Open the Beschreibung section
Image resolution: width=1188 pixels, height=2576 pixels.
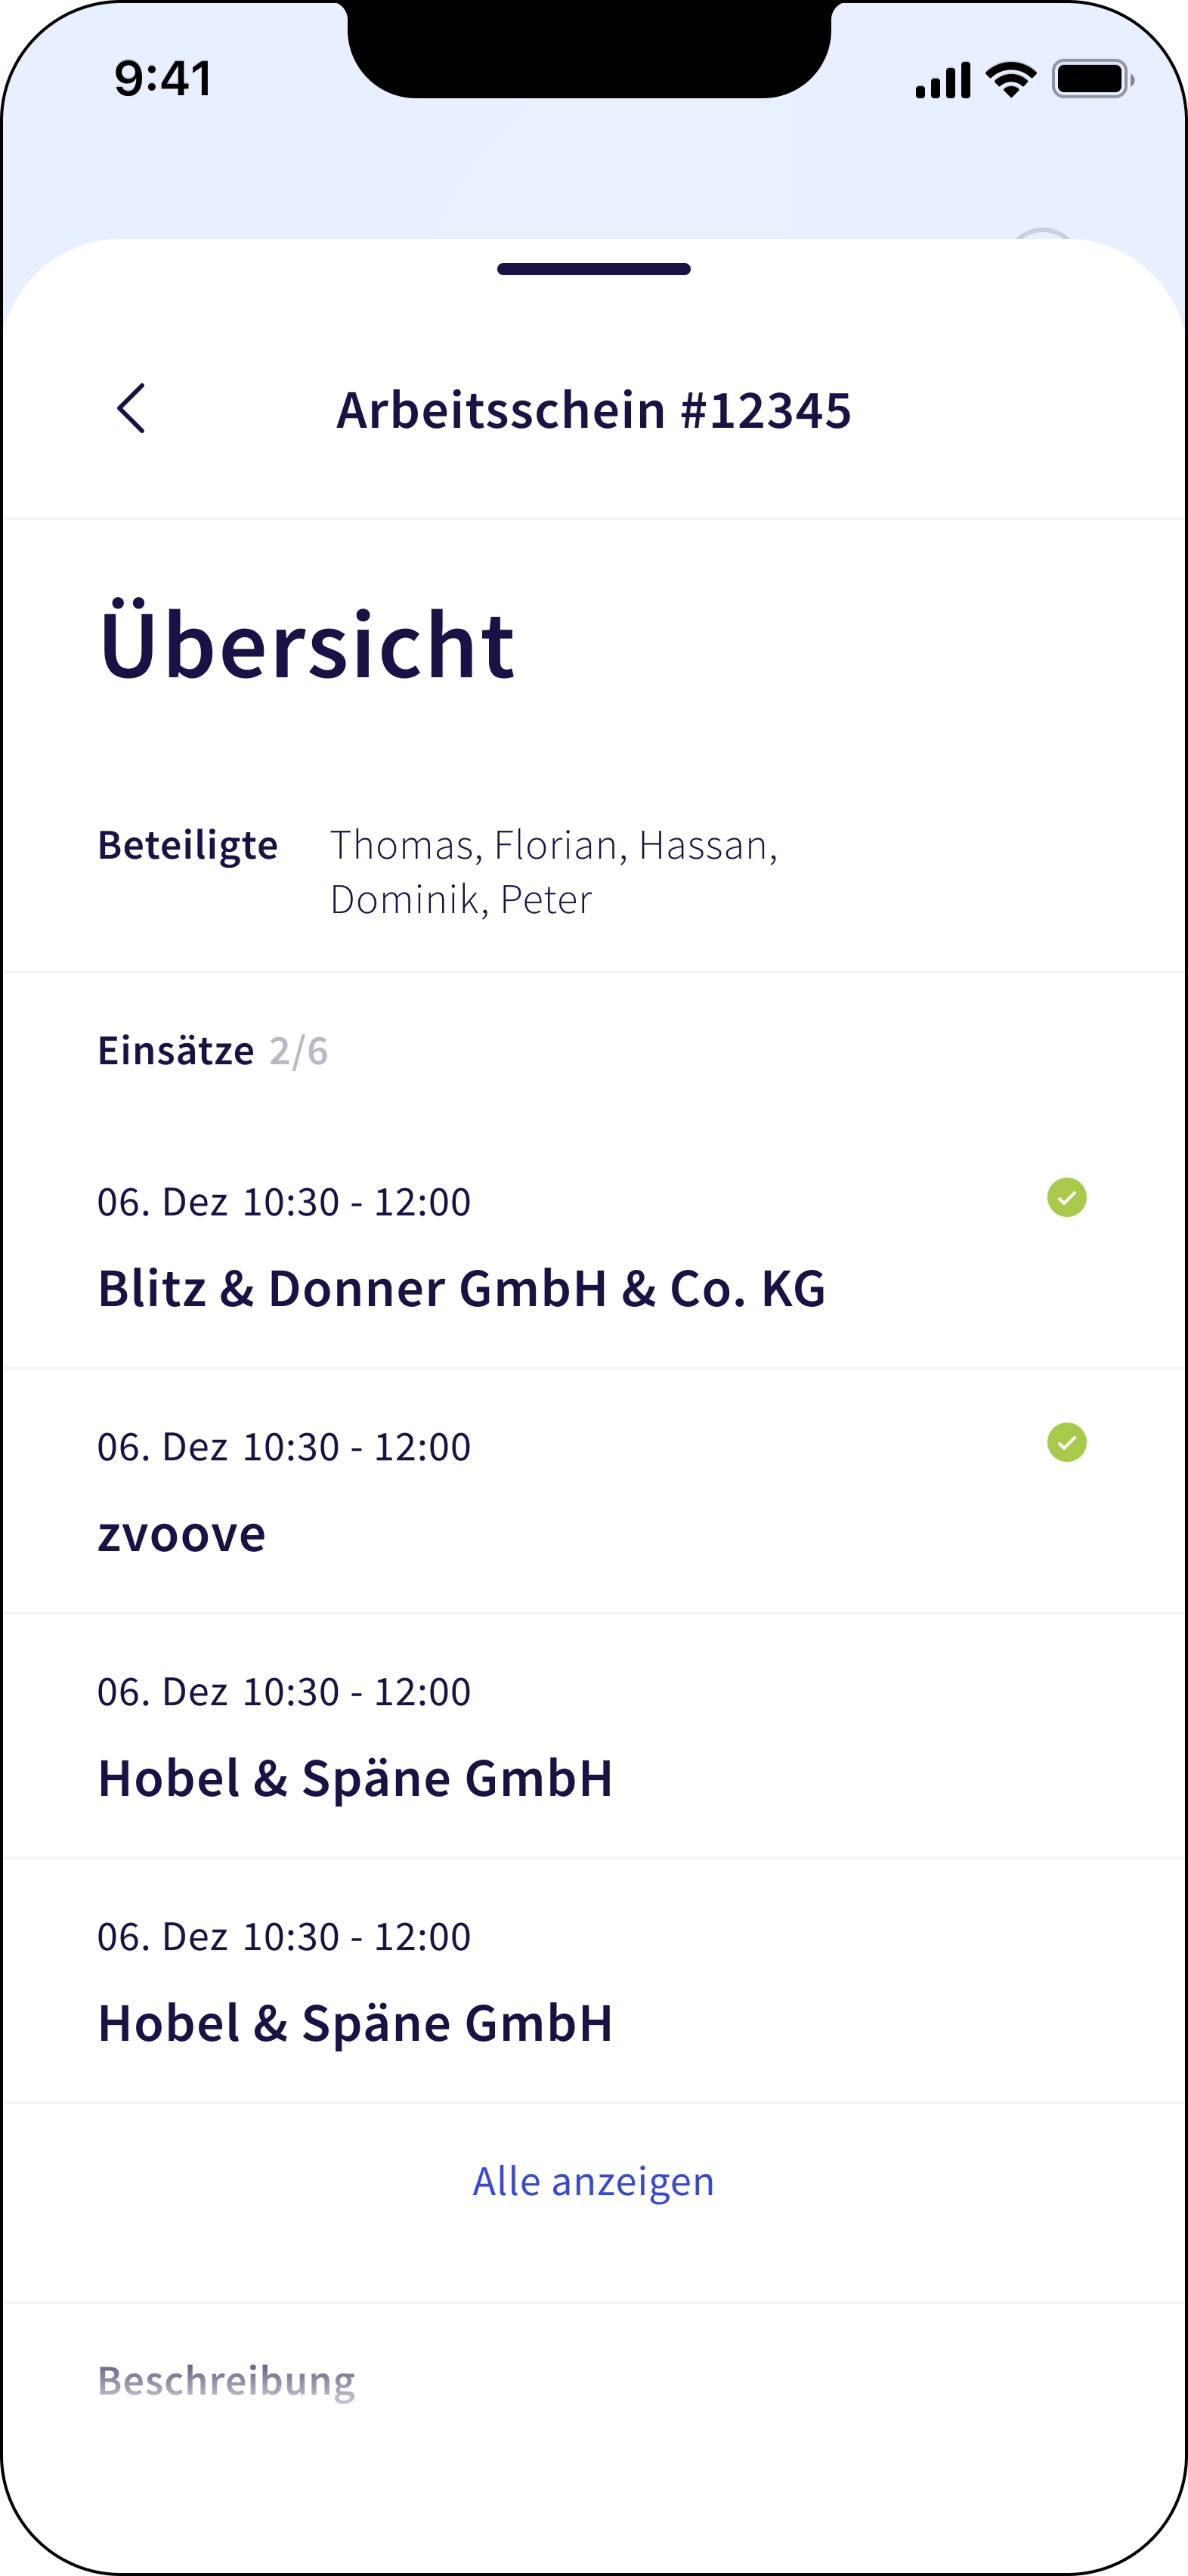(x=226, y=2381)
